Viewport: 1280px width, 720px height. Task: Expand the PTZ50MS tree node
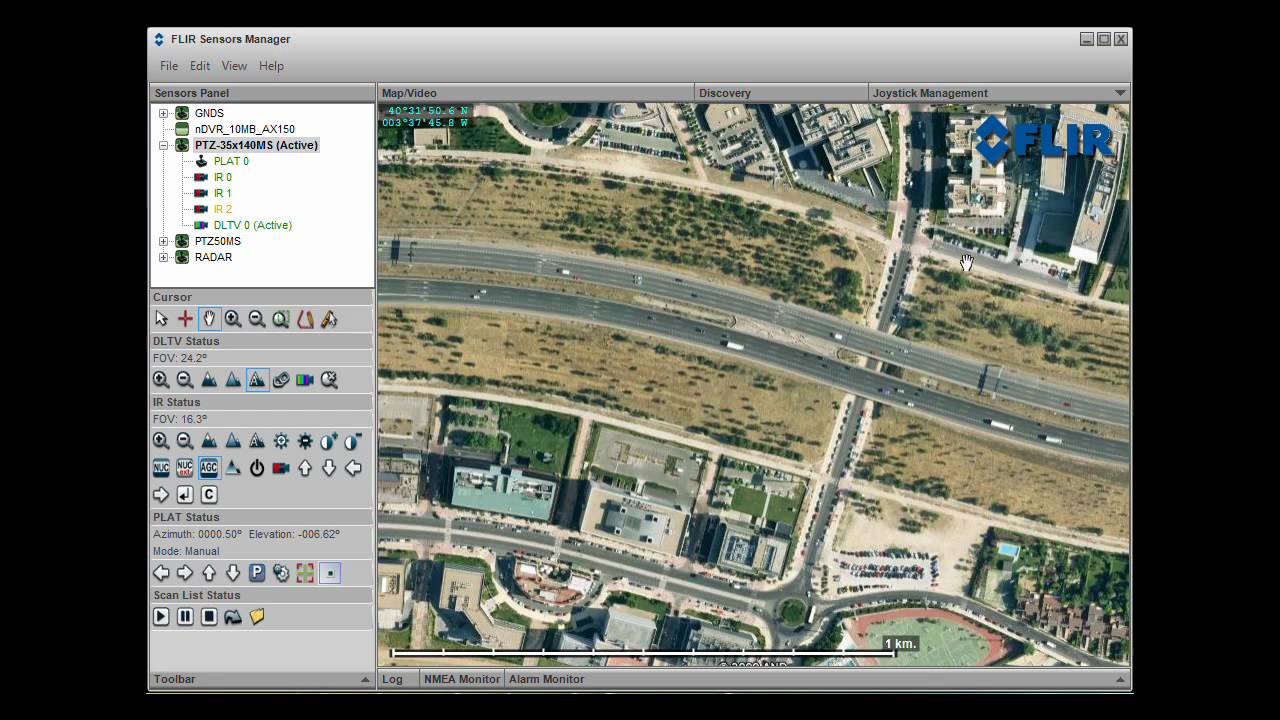coord(163,241)
